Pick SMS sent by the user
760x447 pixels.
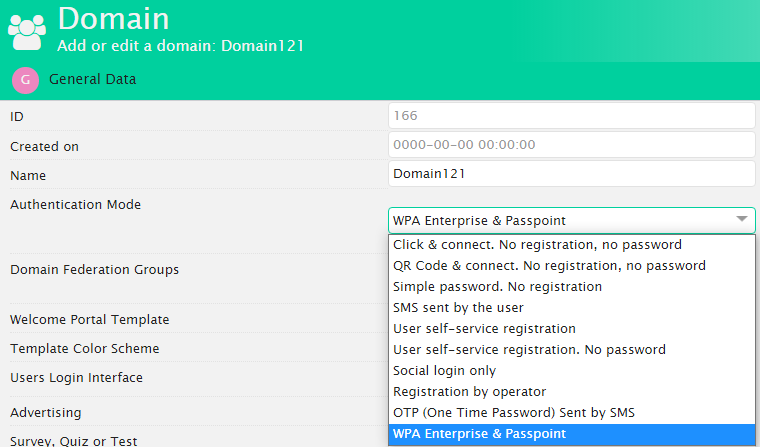click(458, 308)
